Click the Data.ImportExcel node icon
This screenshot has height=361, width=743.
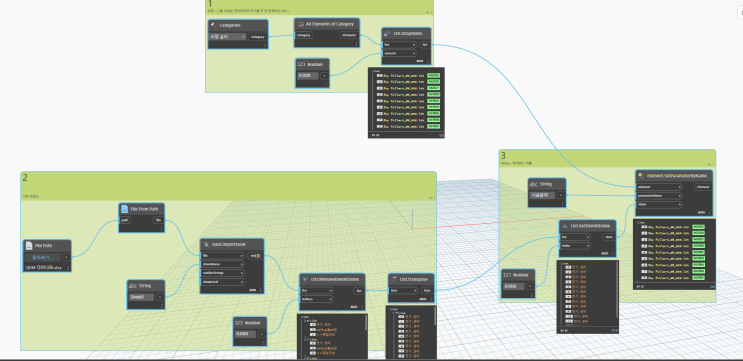(206, 244)
